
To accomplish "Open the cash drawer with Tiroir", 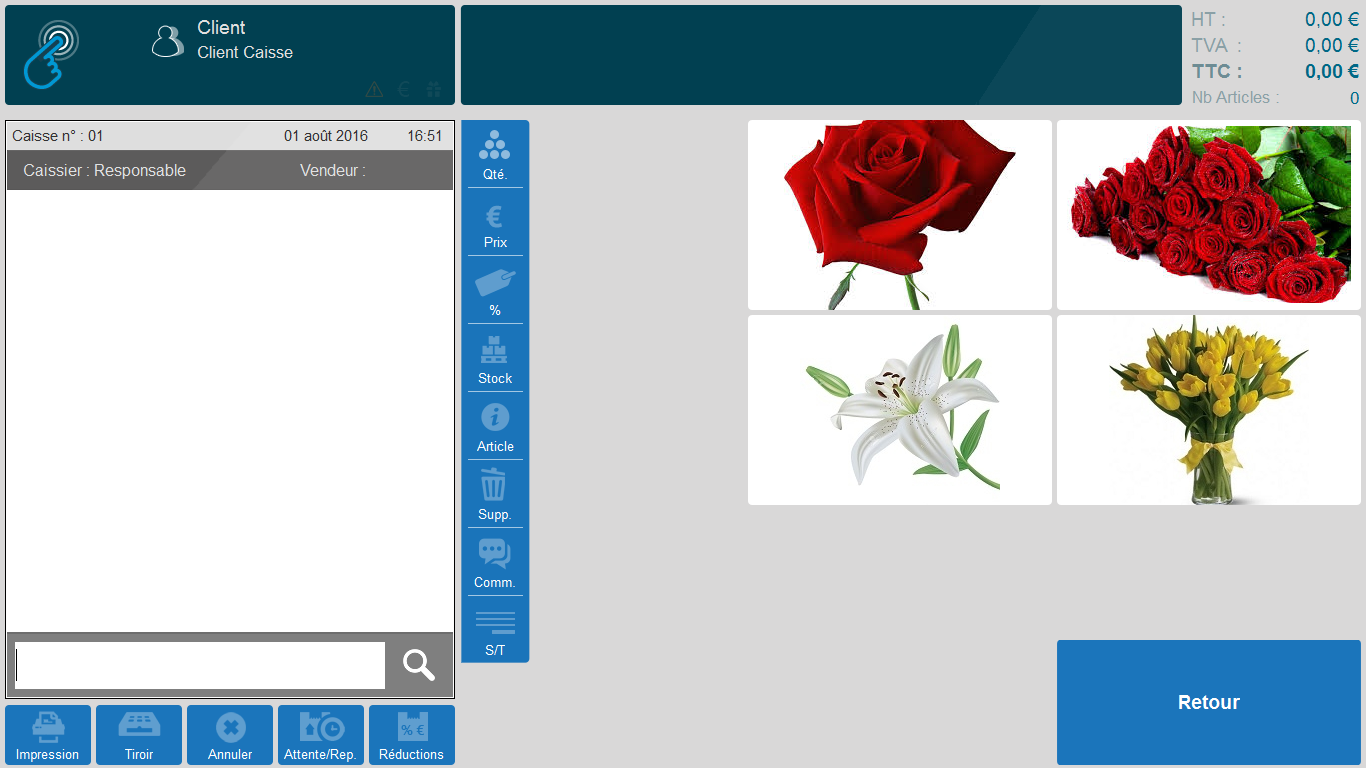I will (x=139, y=735).
